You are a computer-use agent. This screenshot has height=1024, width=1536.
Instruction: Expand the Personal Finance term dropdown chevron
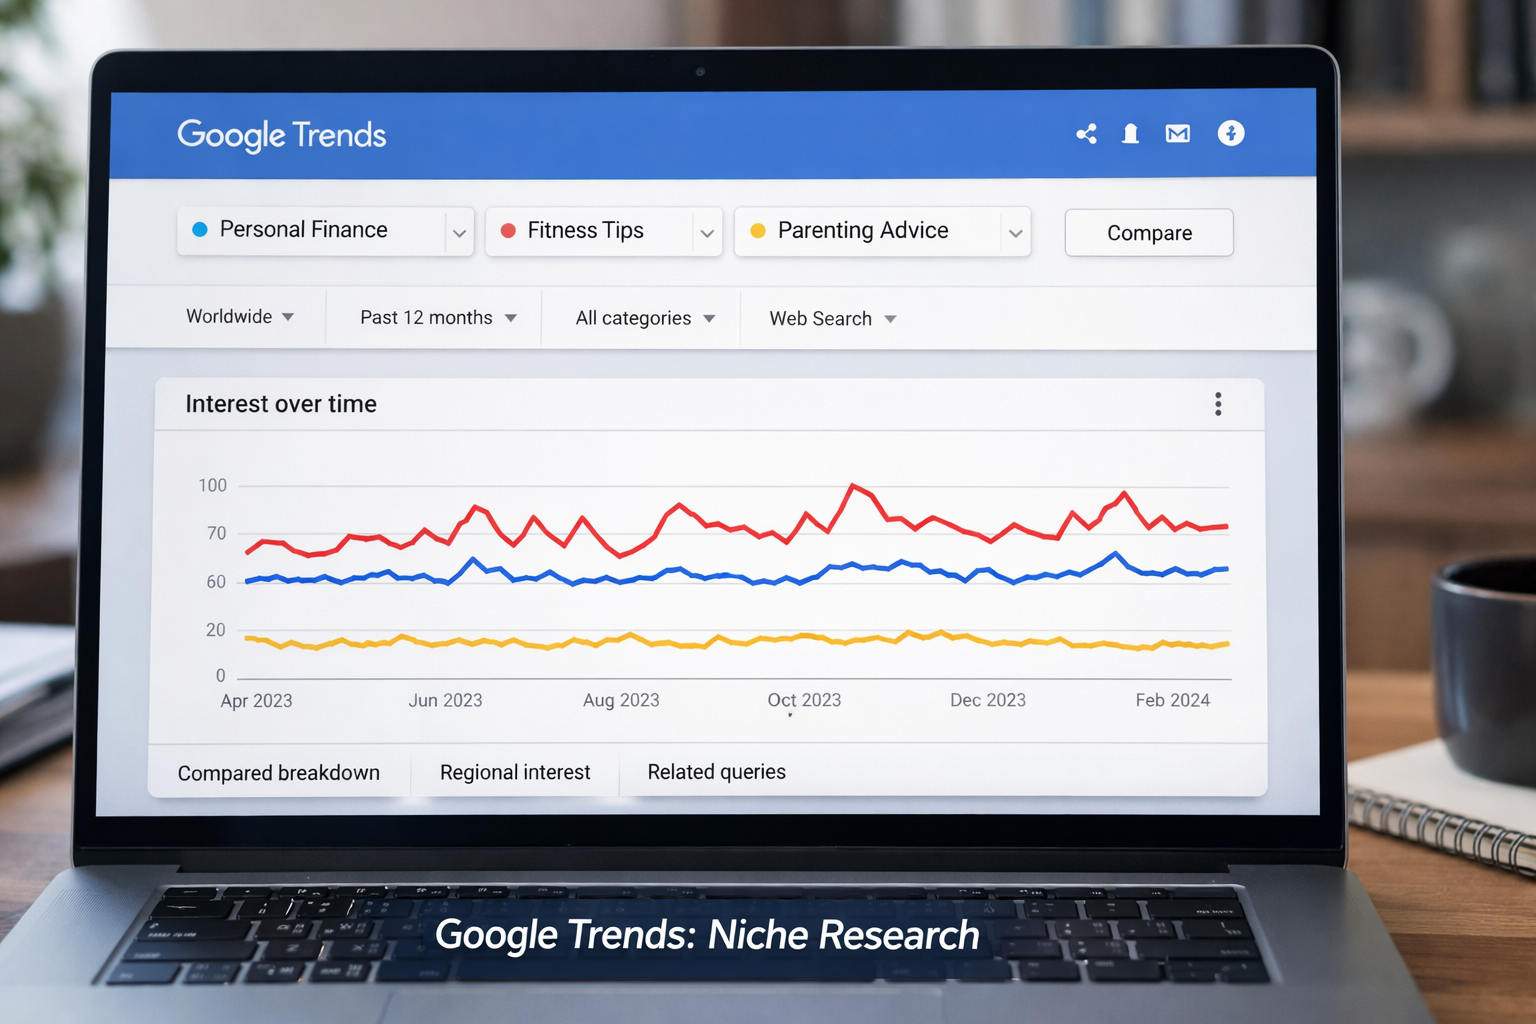(459, 233)
